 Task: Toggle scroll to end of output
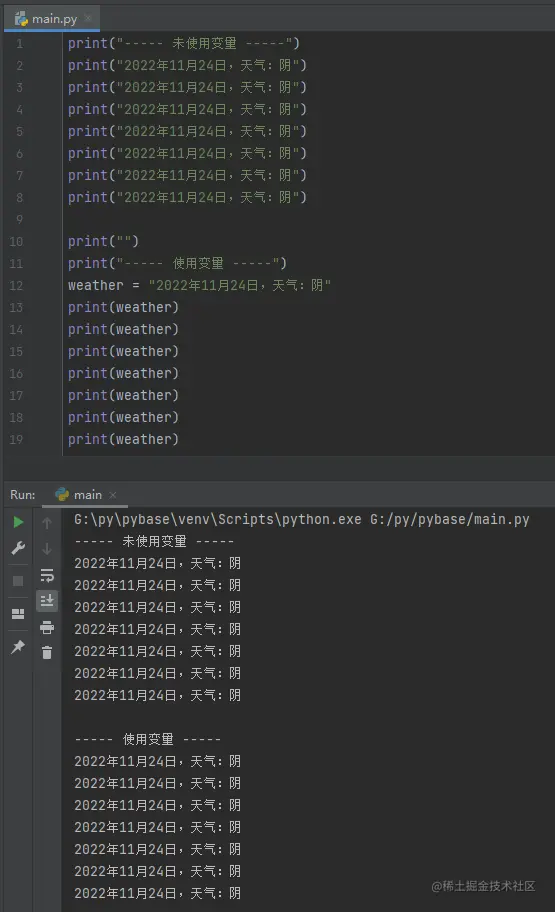47,600
